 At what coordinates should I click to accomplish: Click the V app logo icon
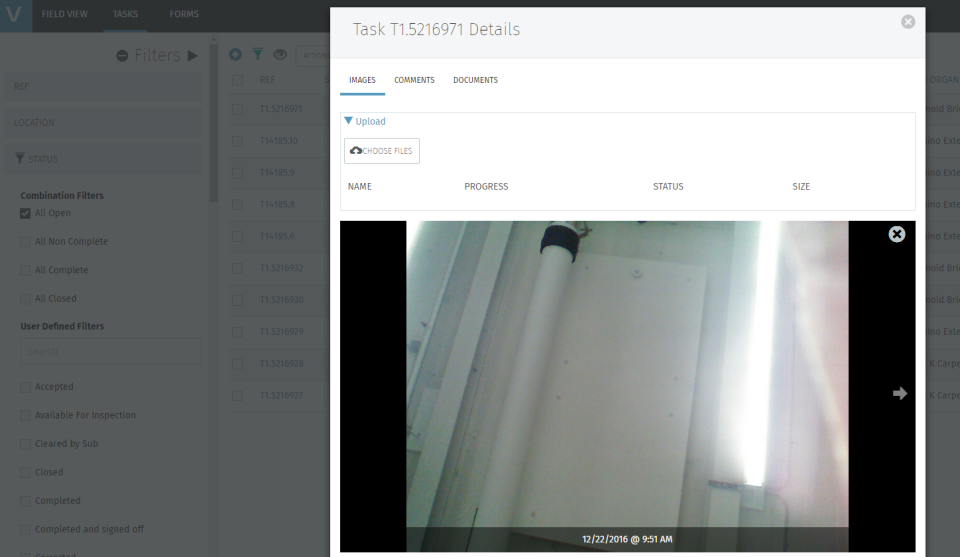(15, 15)
